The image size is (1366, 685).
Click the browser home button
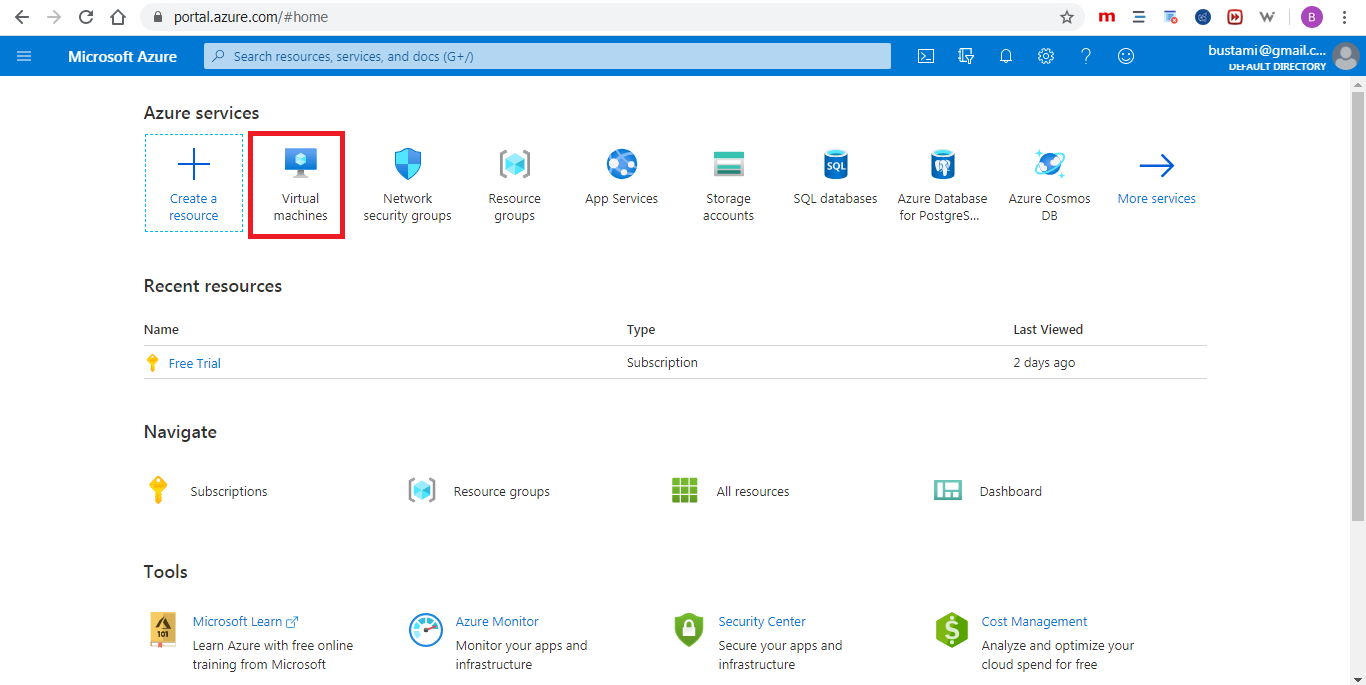[118, 17]
